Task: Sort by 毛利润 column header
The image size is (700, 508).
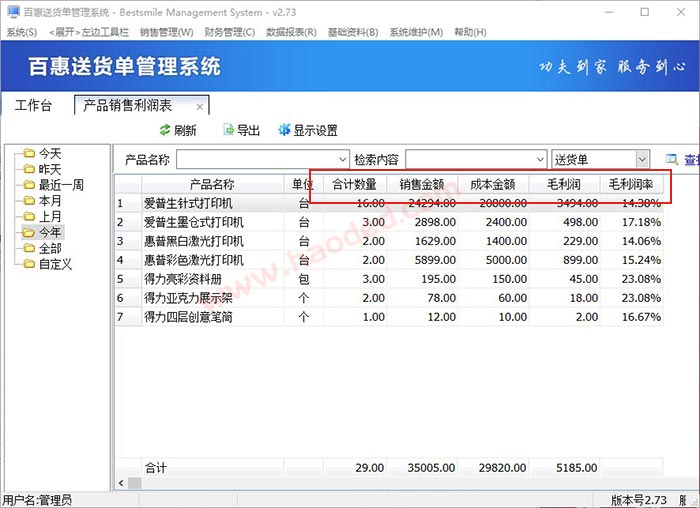Action: (x=564, y=184)
